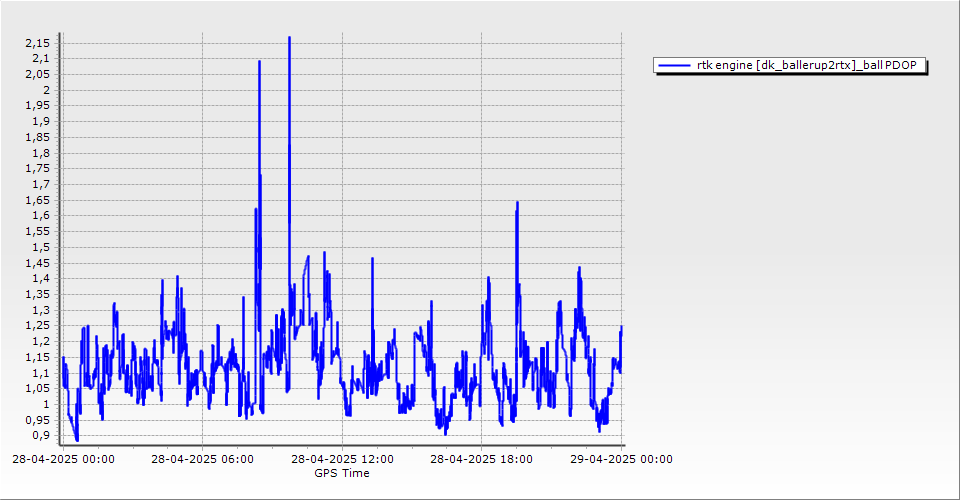Click y-axis value '1,05'
This screenshot has width=960, height=500.
(x=37, y=389)
